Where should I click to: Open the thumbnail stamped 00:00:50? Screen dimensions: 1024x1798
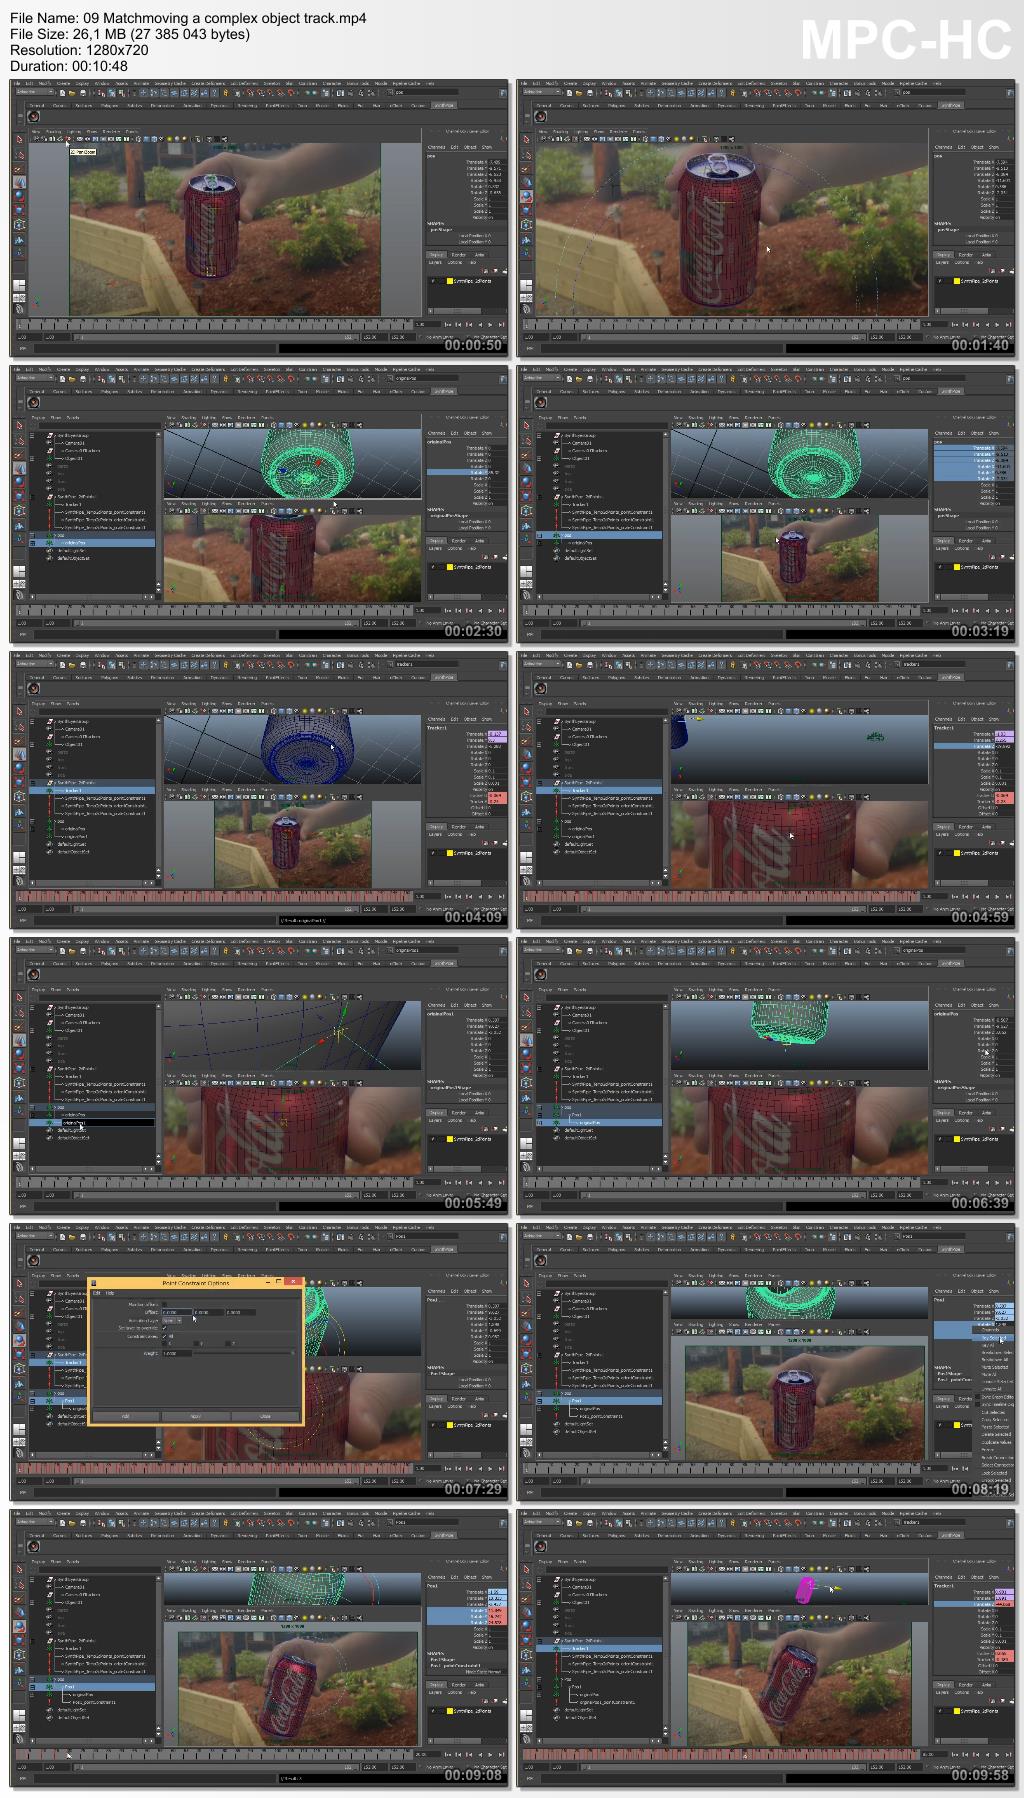coord(260,217)
